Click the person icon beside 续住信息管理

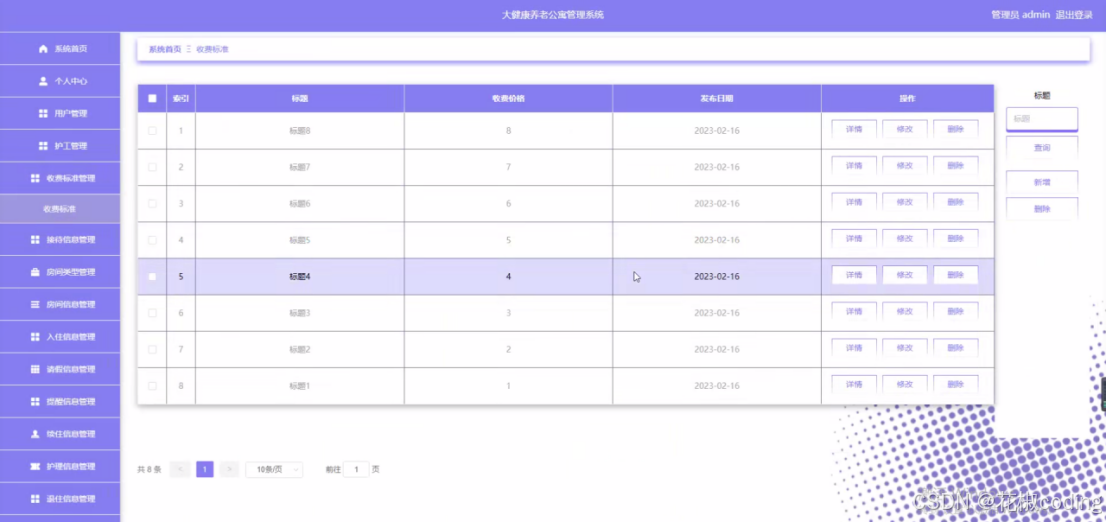click(35, 435)
